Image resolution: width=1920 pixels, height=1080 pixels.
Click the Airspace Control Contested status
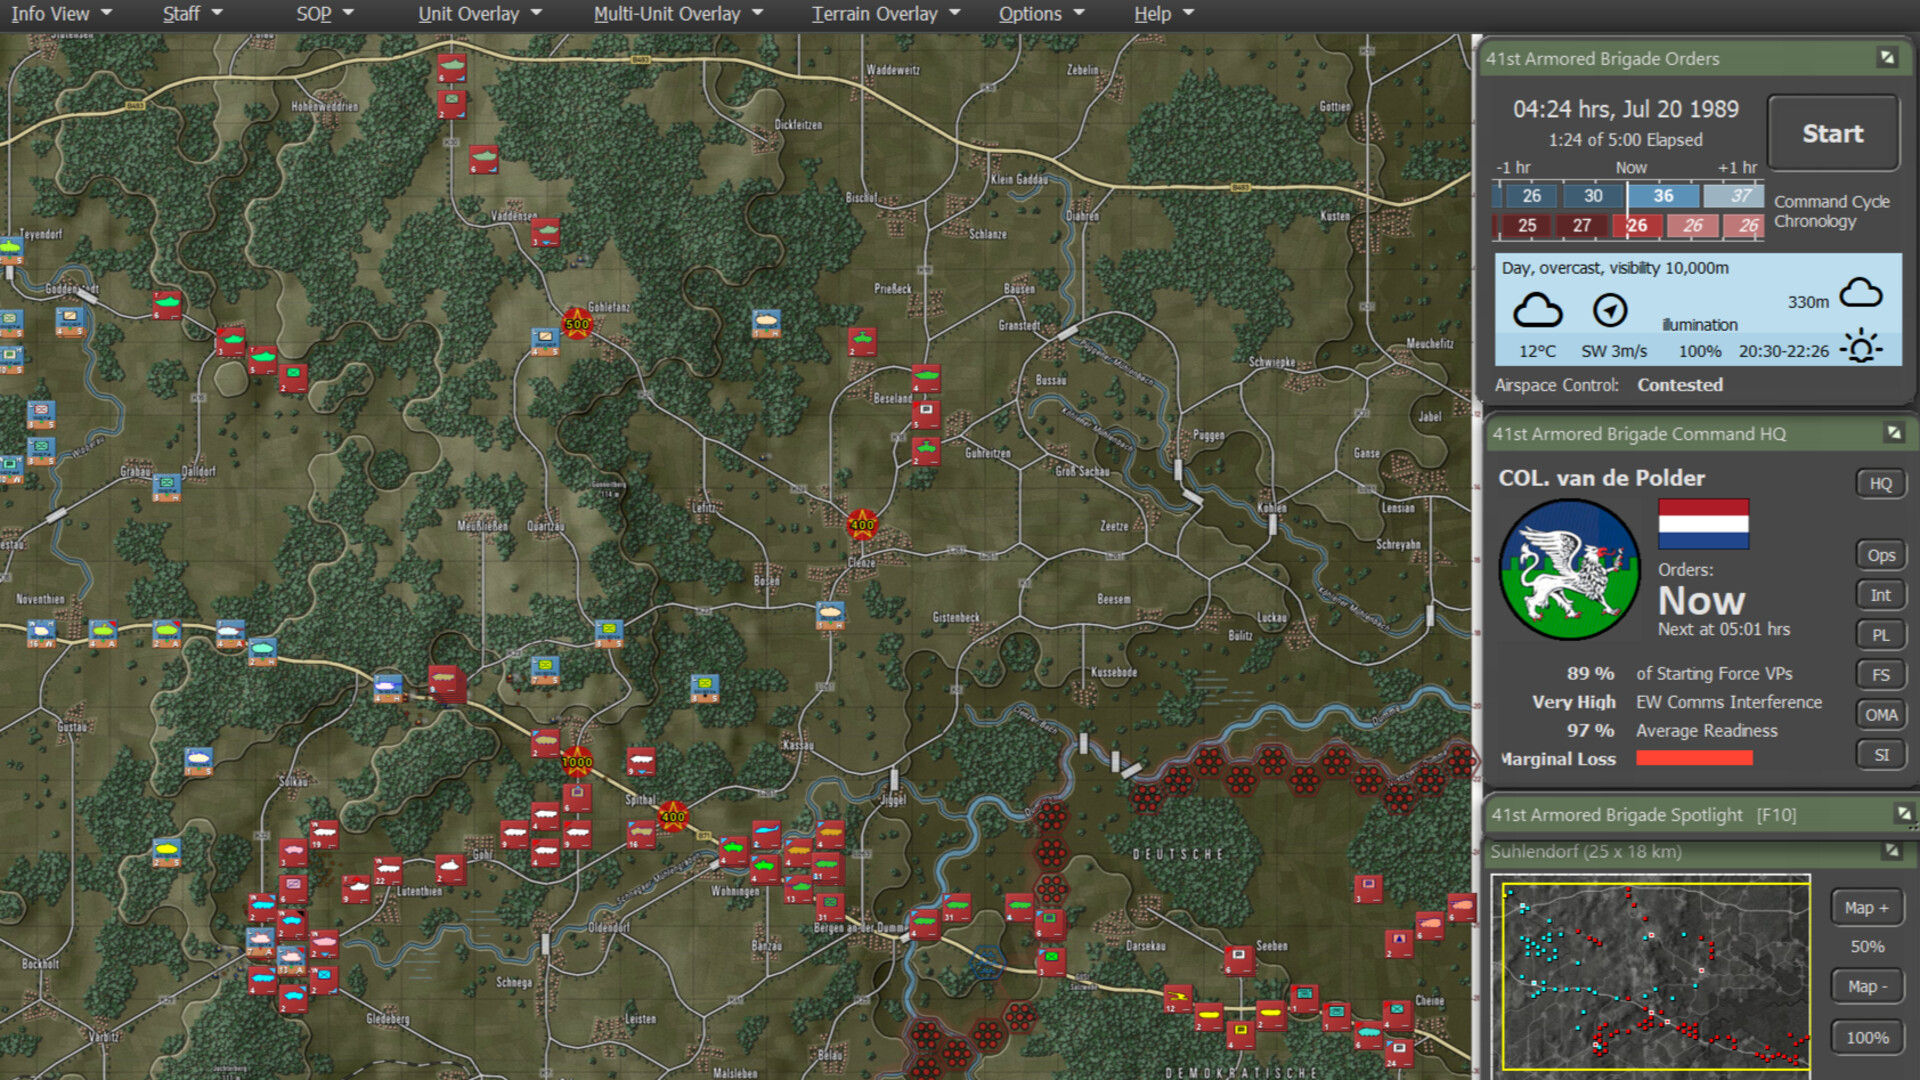pos(1679,385)
